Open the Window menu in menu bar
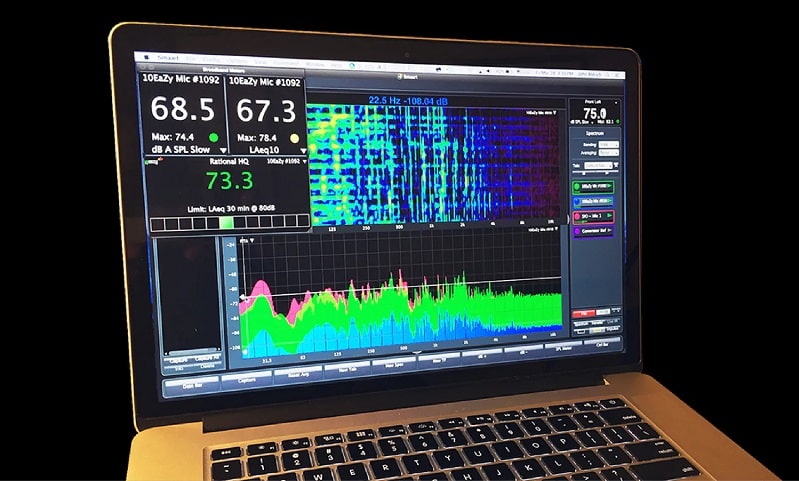The height and width of the screenshot is (481, 799). (x=315, y=65)
